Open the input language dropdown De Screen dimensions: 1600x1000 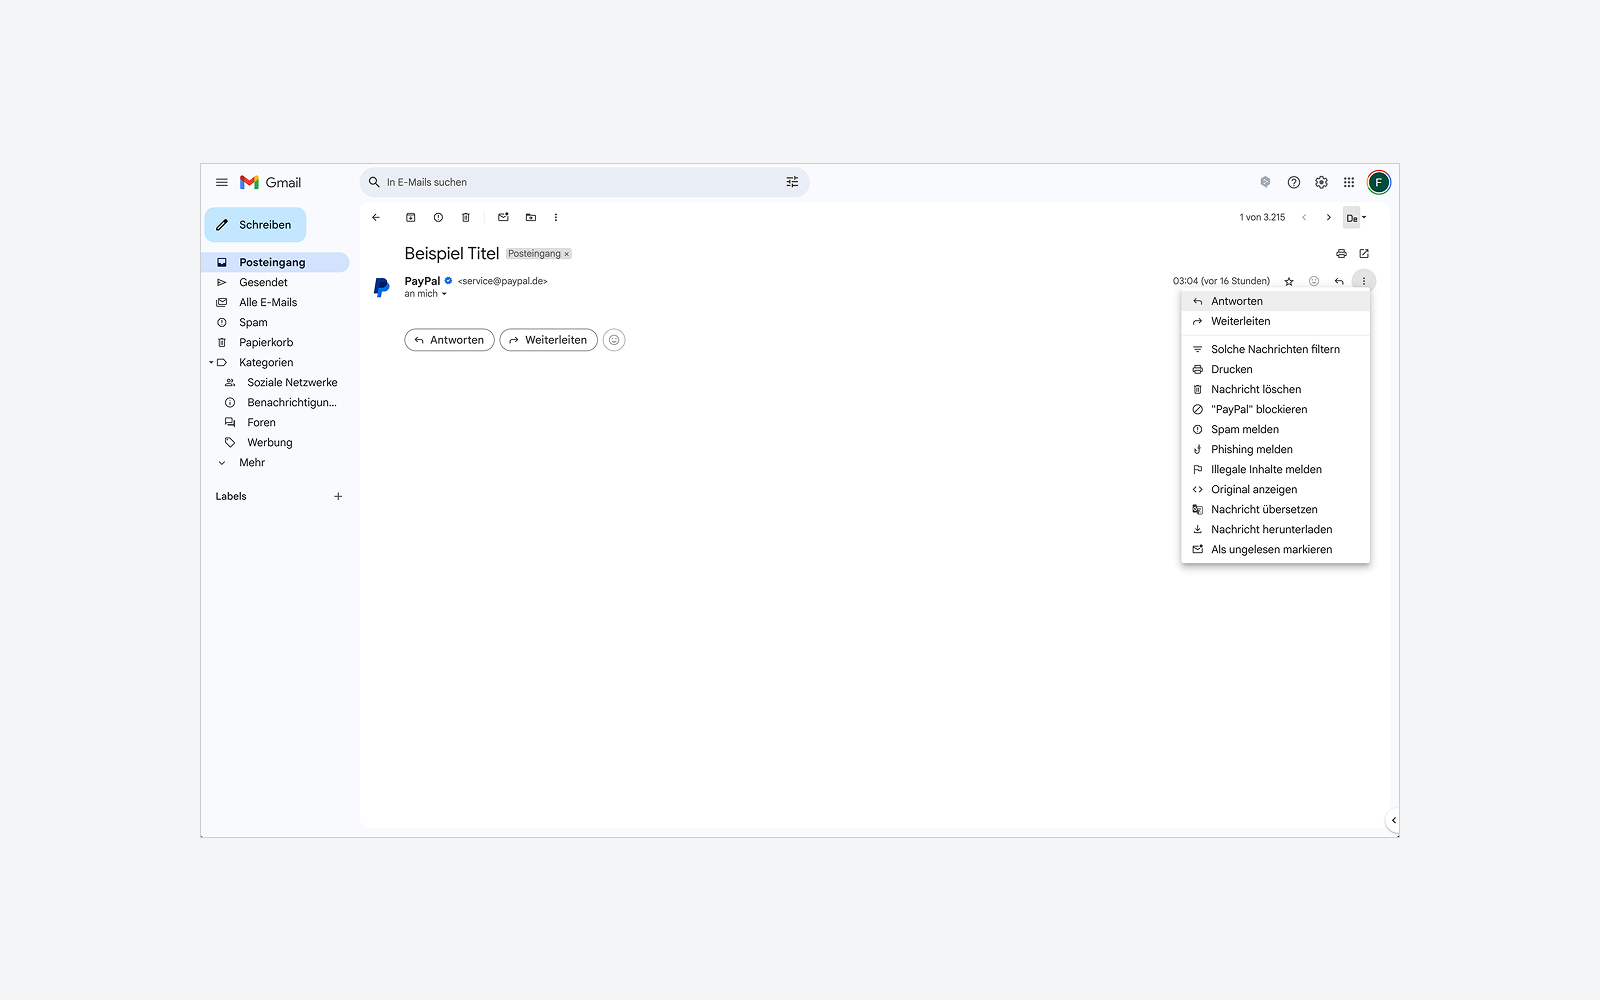[1355, 218]
